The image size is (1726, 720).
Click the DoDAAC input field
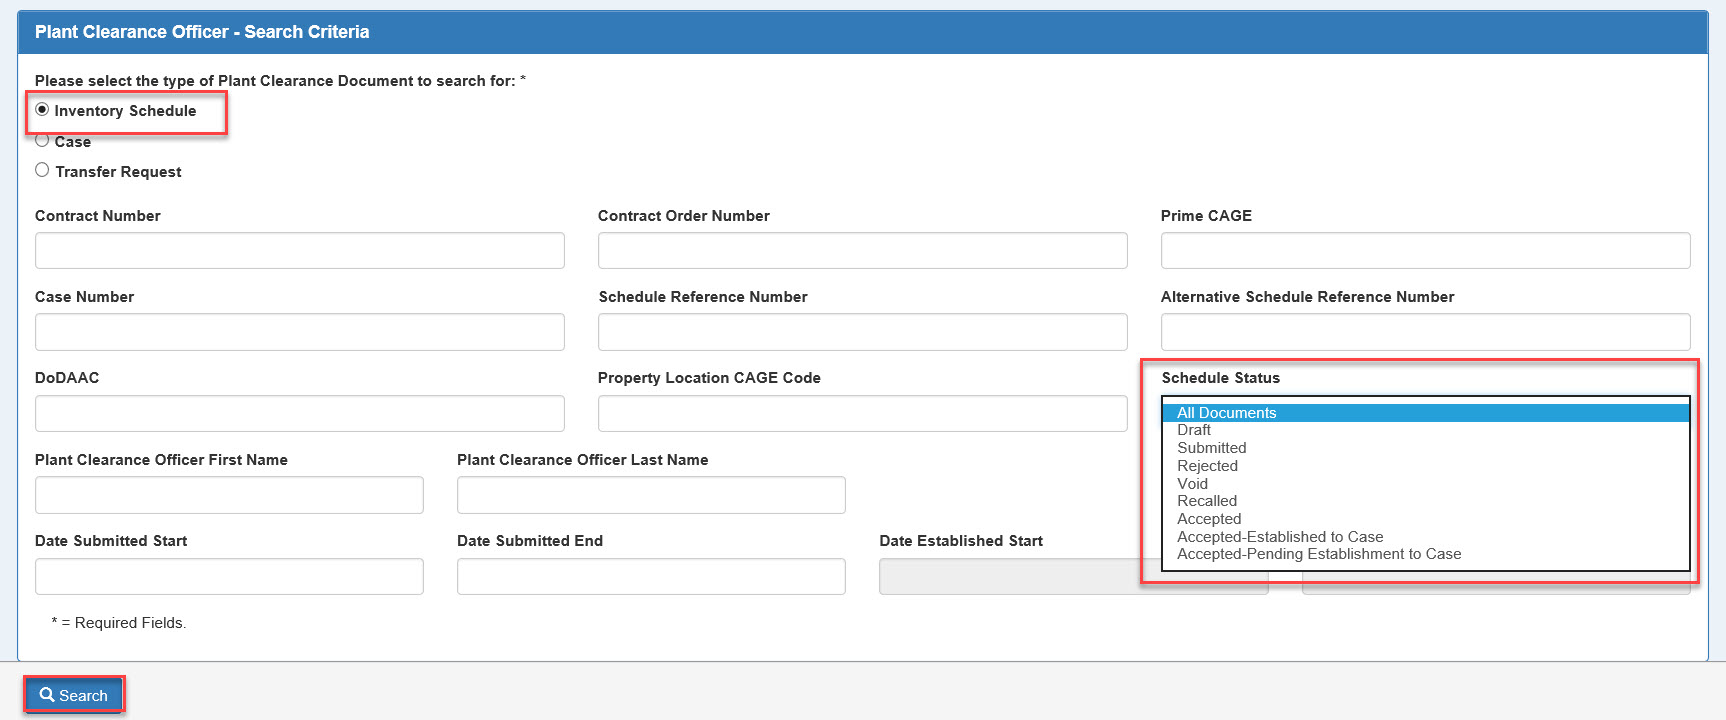(x=300, y=413)
